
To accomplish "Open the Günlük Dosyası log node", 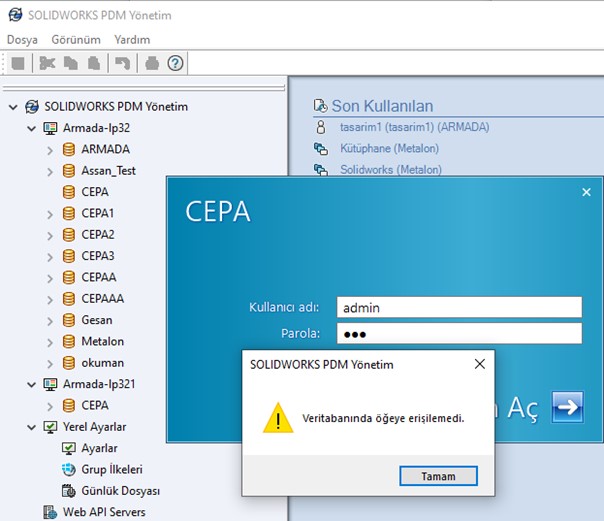I will (x=120, y=491).
